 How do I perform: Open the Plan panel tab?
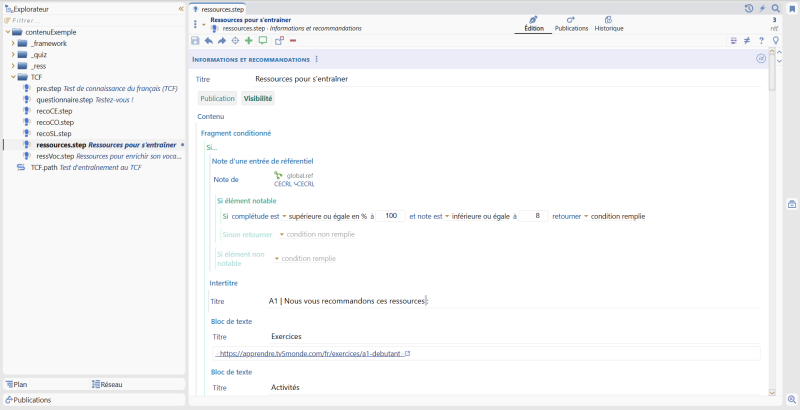tap(46, 385)
